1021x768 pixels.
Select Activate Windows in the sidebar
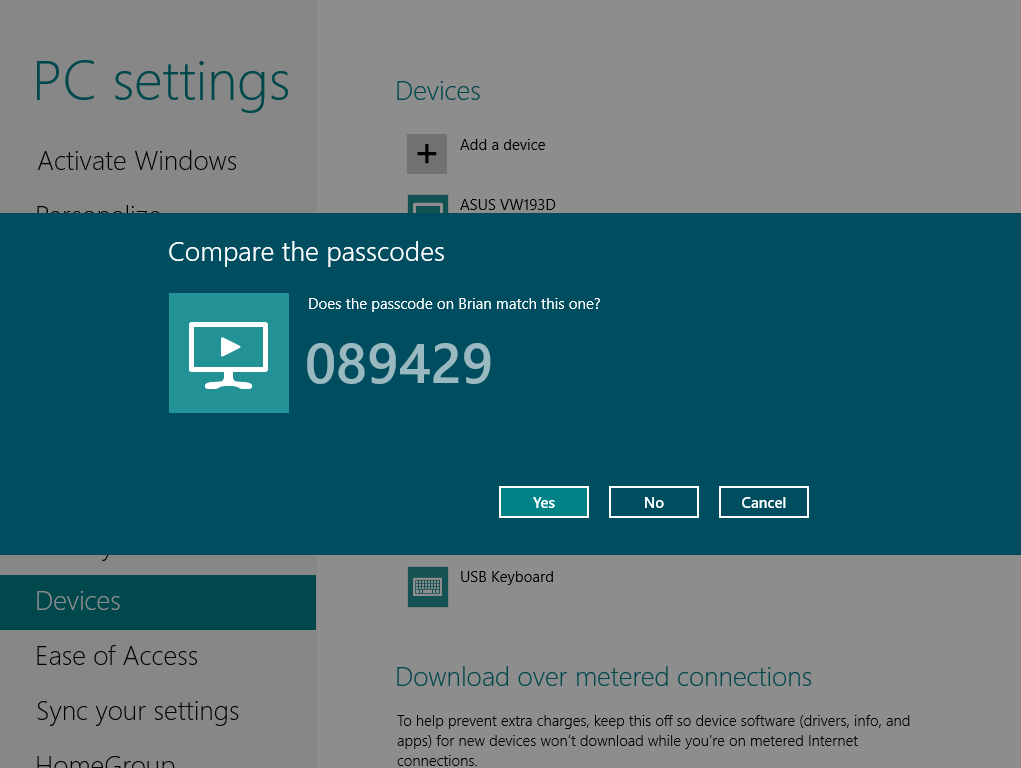[136, 161]
